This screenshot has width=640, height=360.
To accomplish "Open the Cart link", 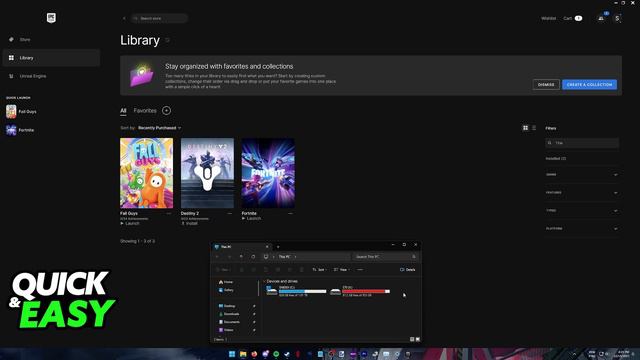I will tap(572, 18).
